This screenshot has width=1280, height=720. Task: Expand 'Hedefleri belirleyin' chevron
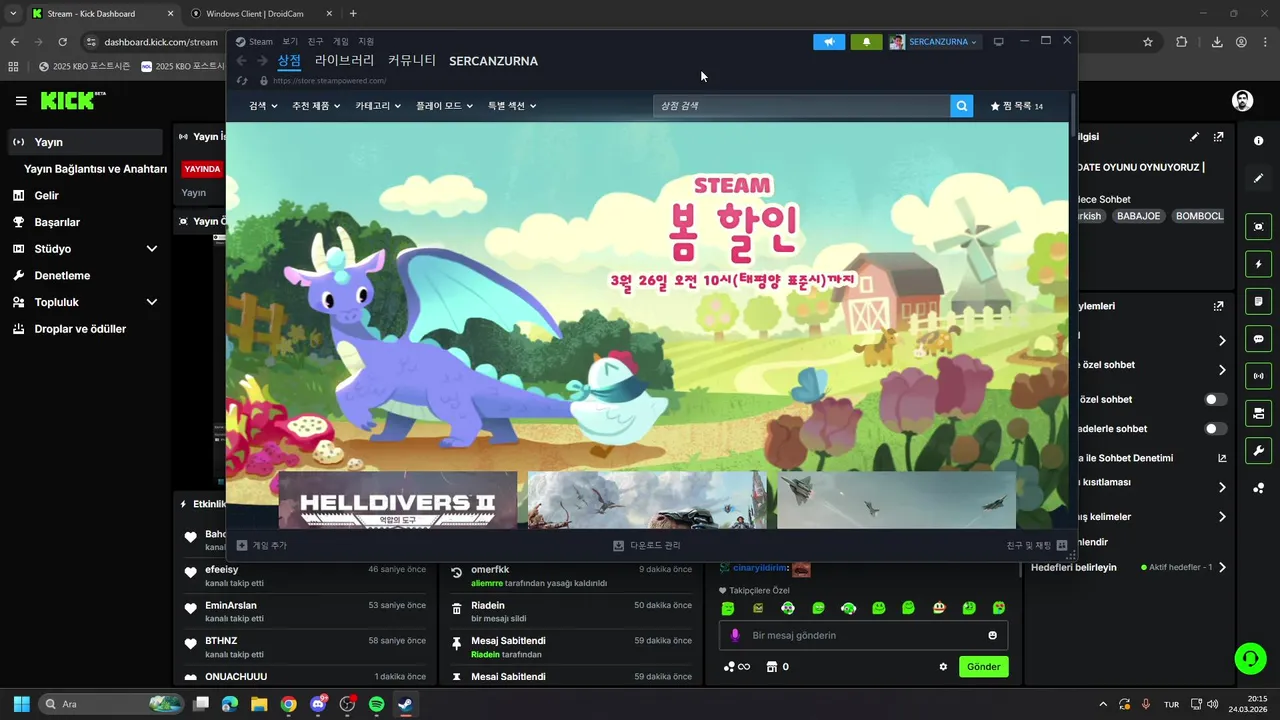[x=1222, y=568]
